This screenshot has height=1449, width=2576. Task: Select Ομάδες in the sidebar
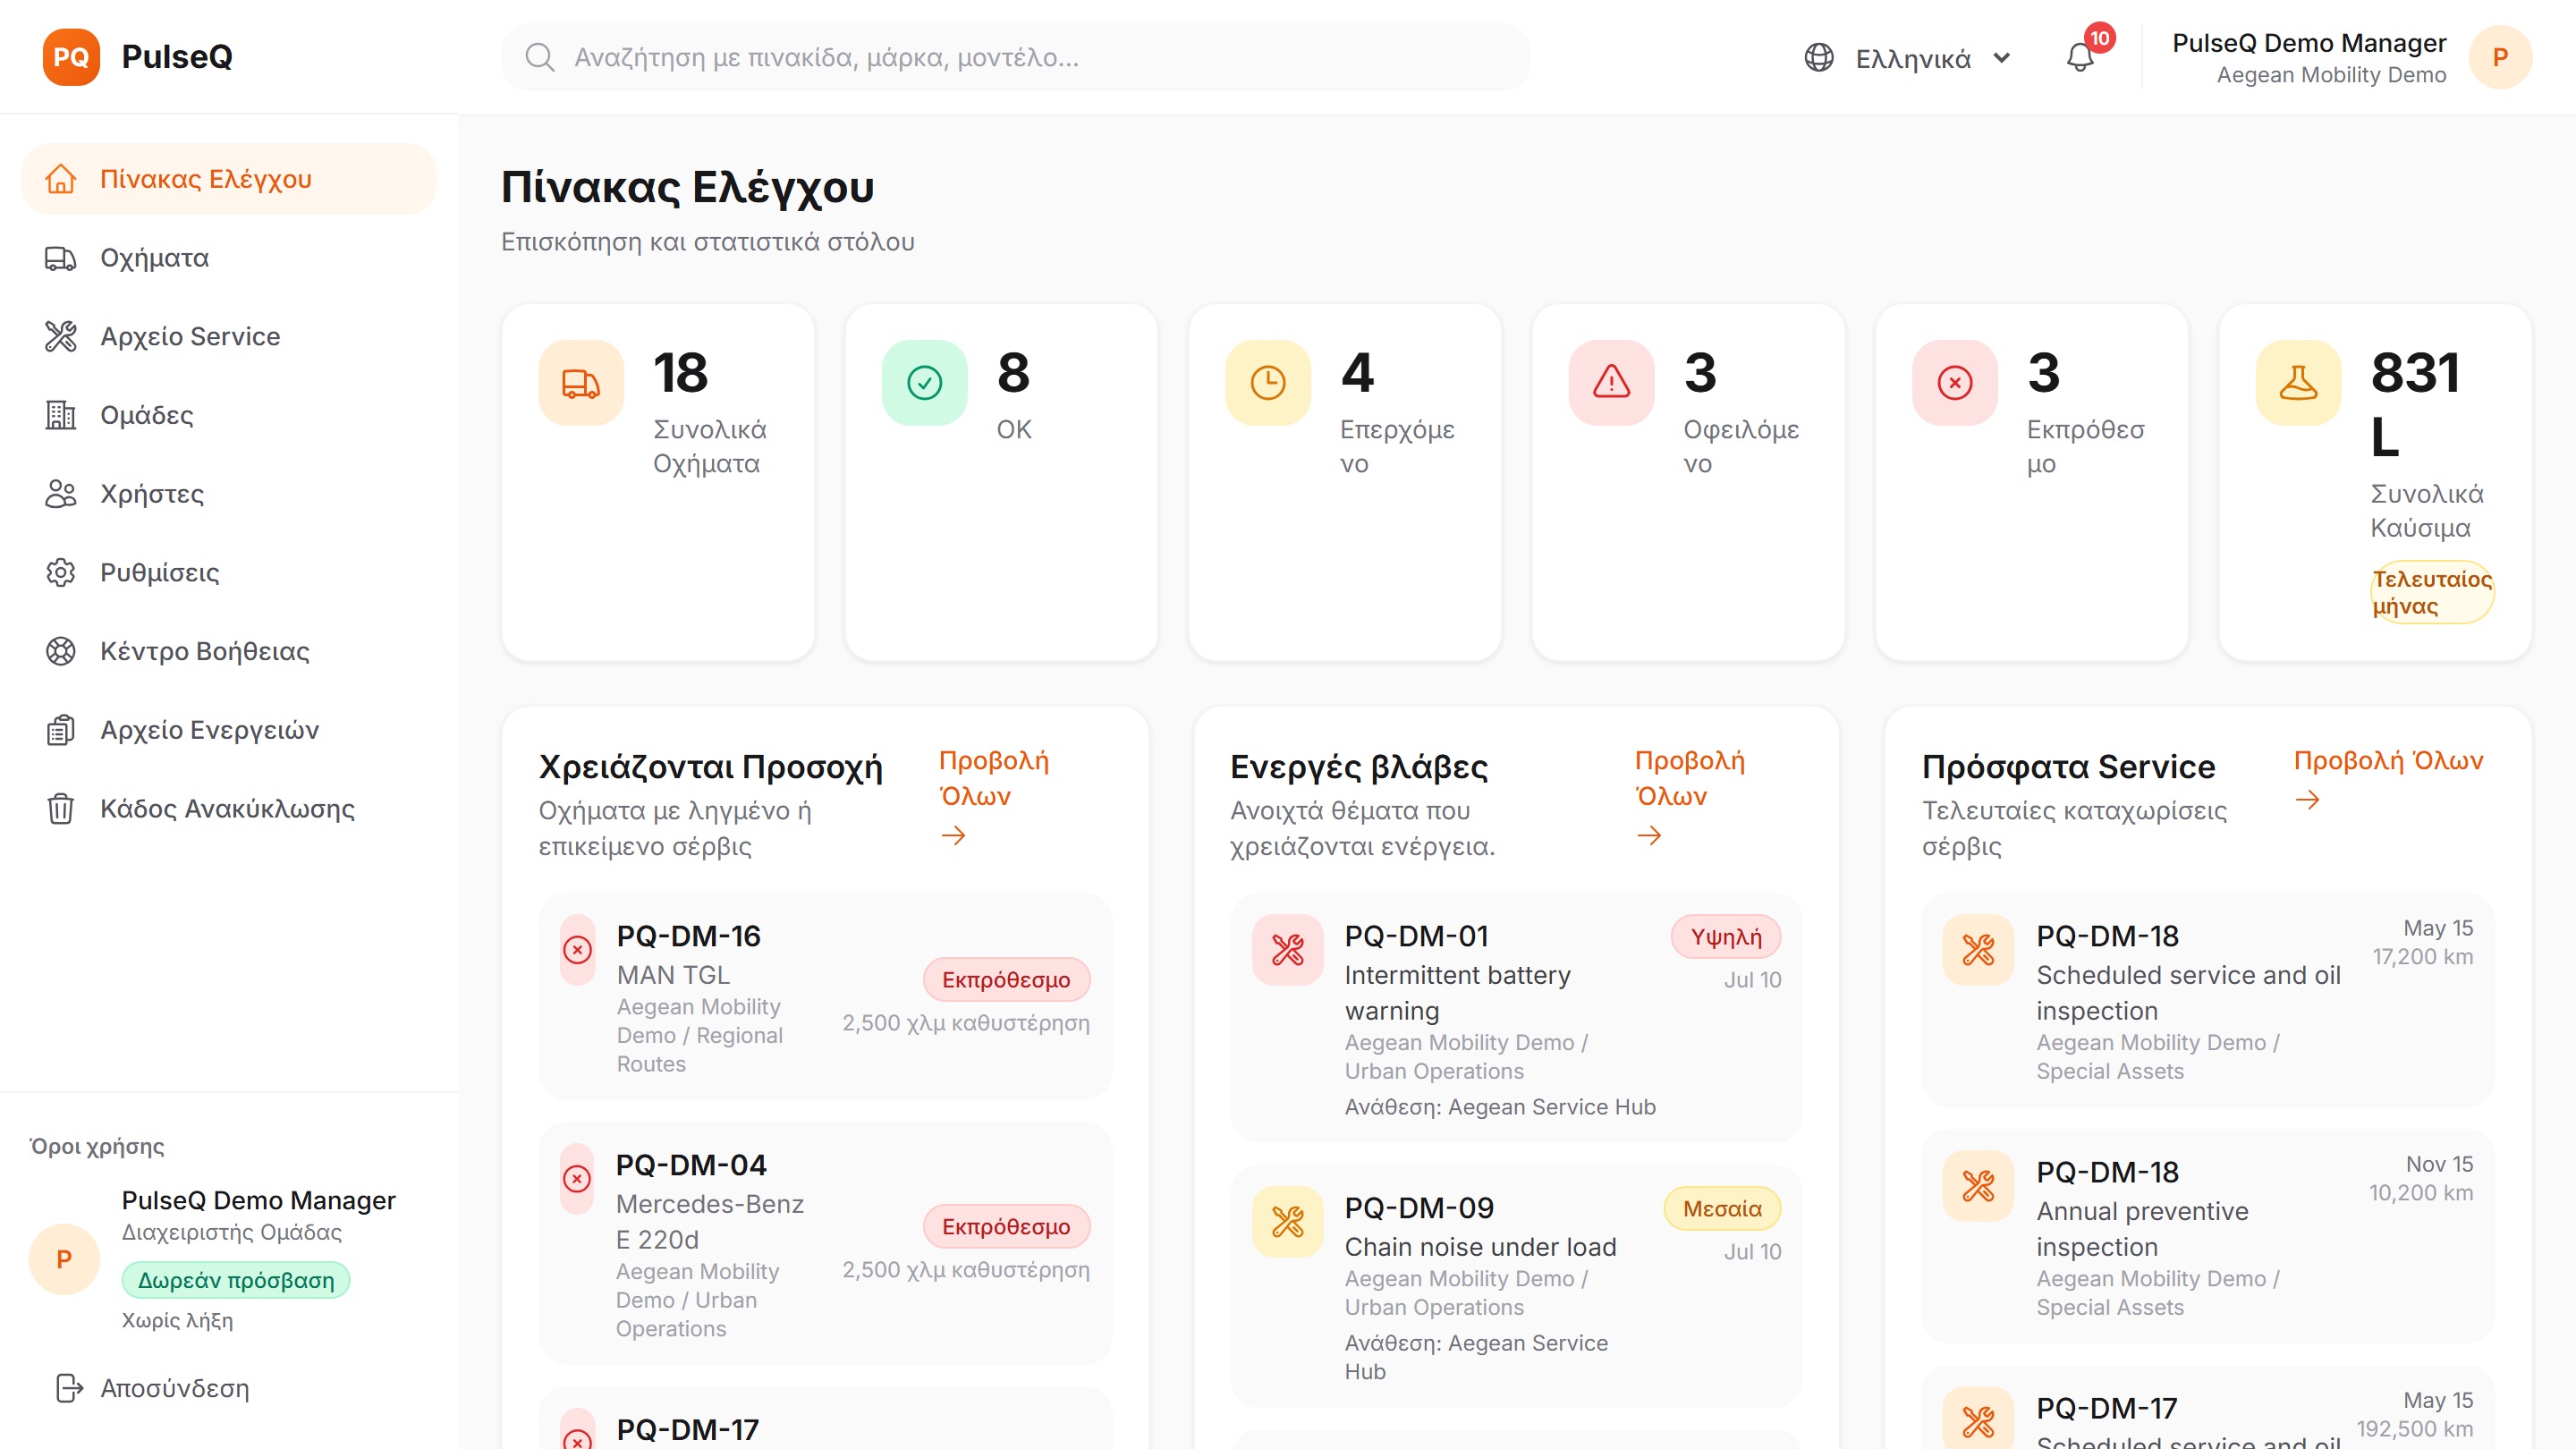[229, 415]
